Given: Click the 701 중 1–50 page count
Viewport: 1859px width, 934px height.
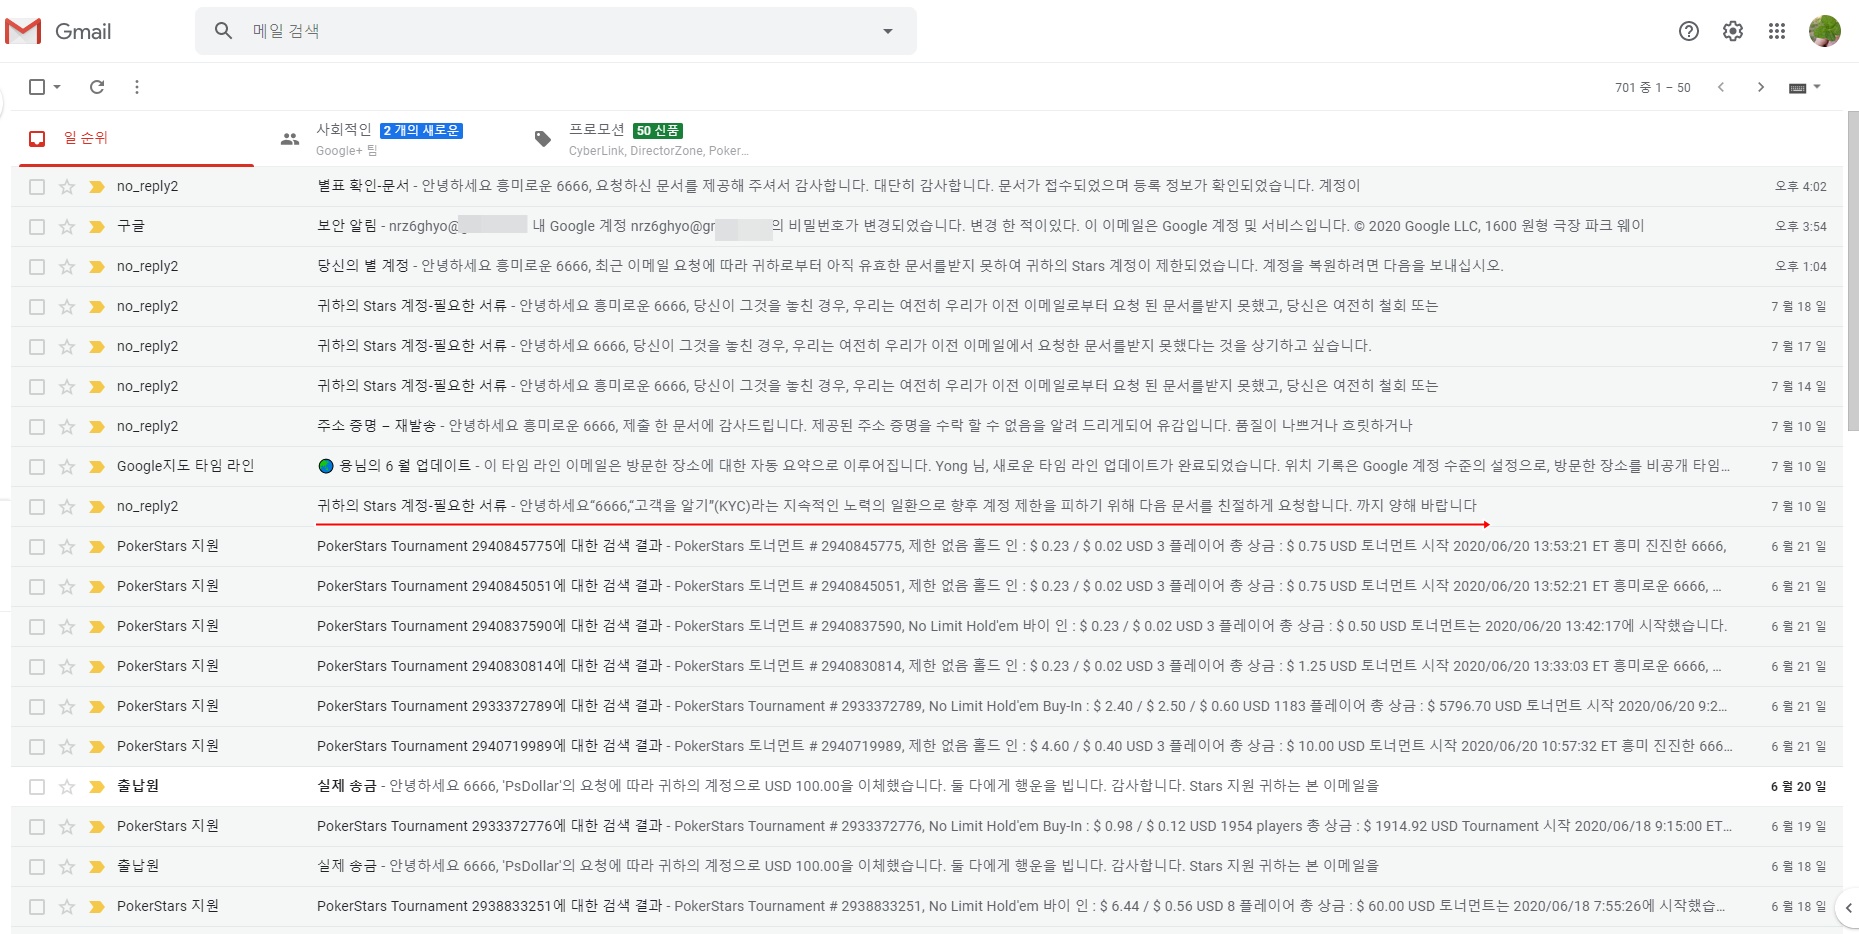Looking at the screenshot, I should tap(1653, 88).
